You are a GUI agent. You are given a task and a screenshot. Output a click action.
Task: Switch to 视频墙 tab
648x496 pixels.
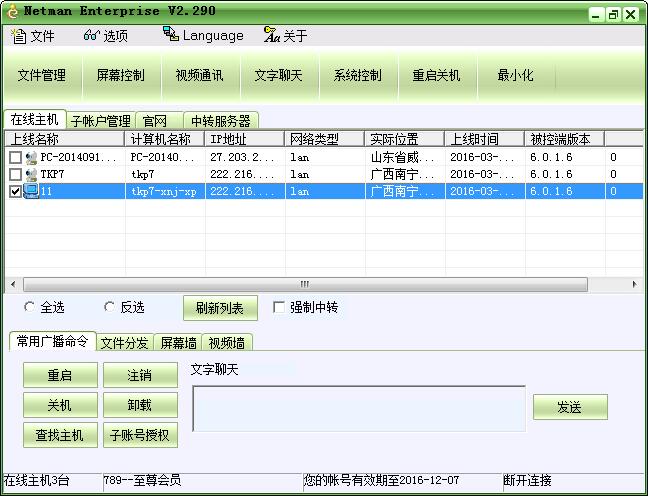pyautogui.click(x=227, y=343)
